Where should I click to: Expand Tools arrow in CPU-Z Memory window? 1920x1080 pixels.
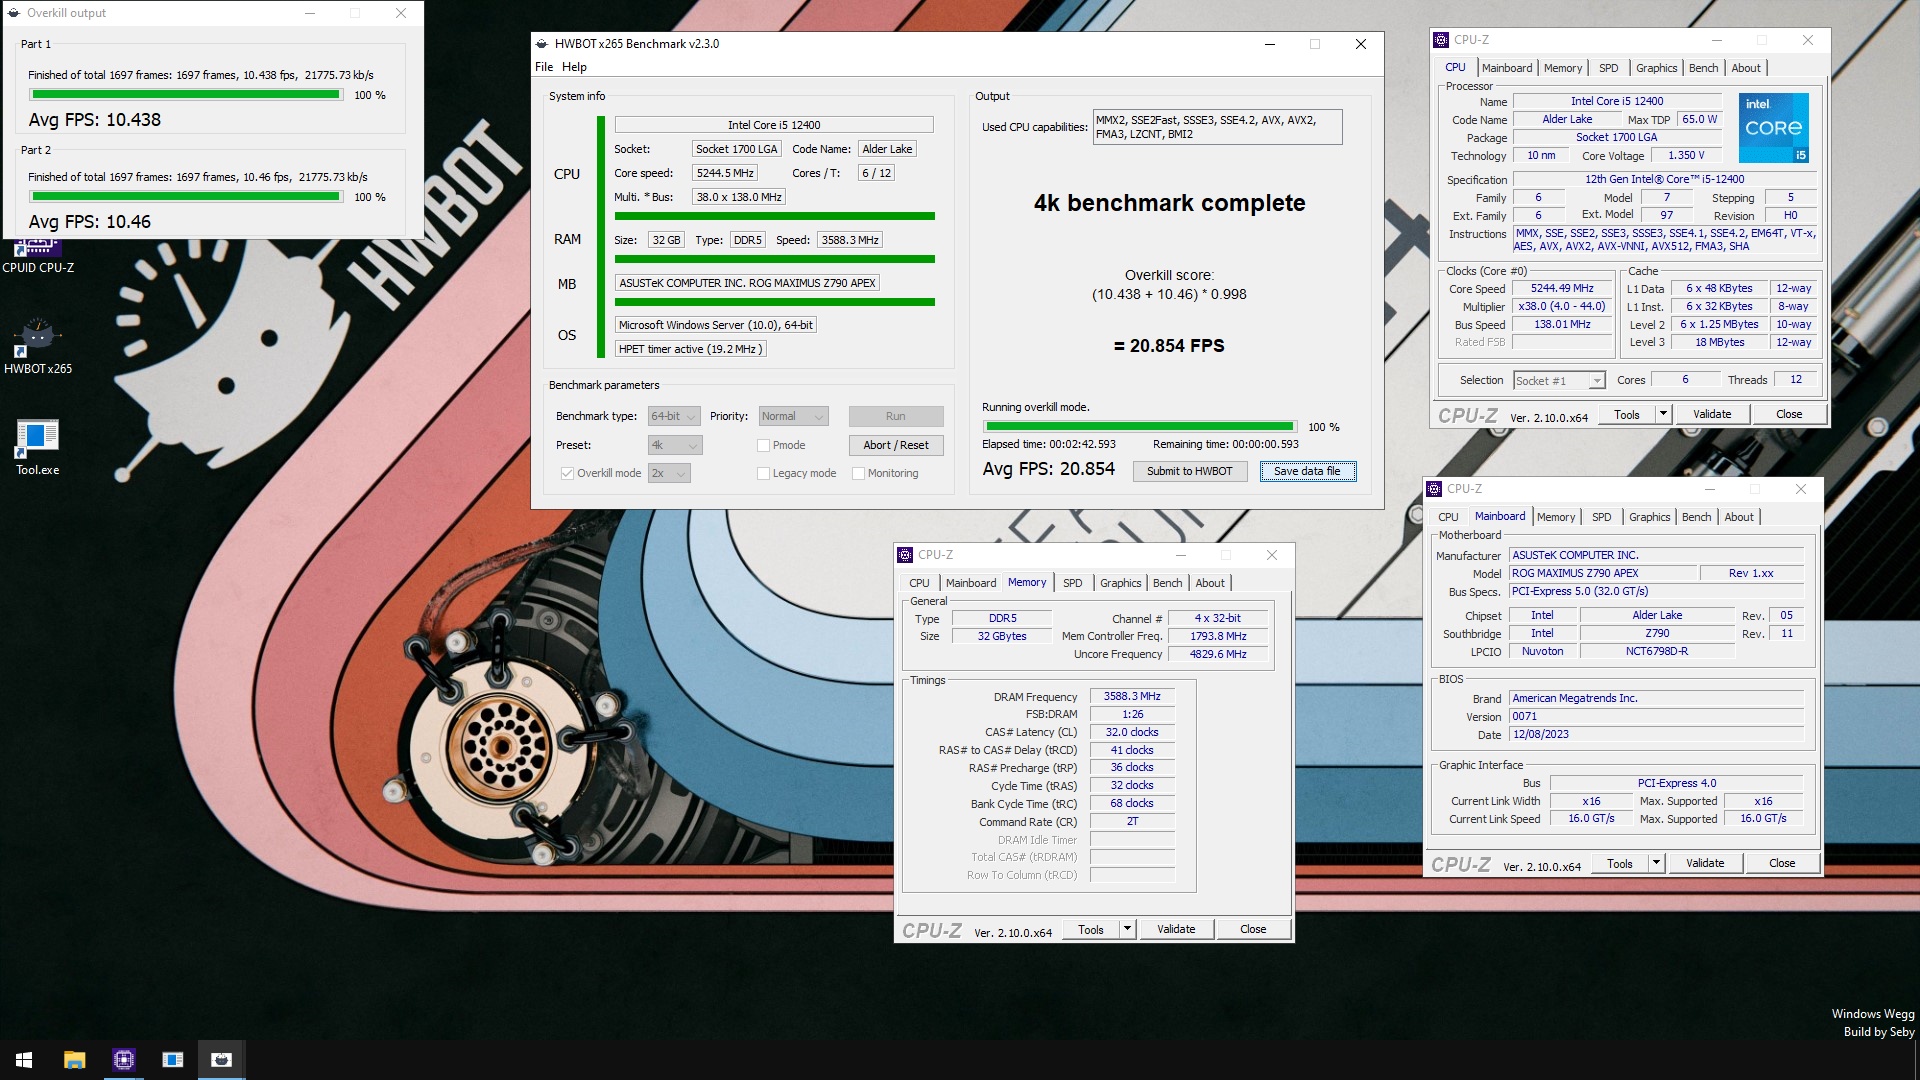(1127, 929)
